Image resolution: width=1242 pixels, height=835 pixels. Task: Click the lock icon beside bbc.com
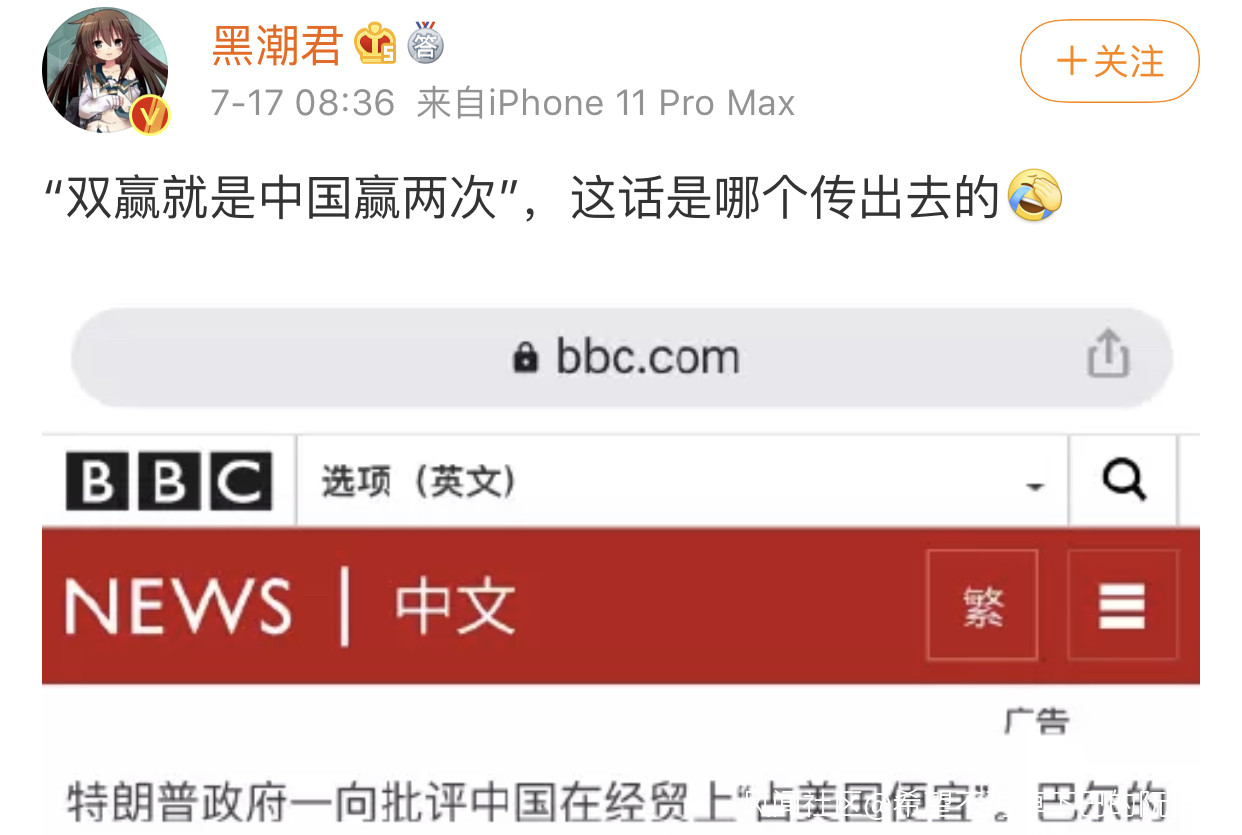[525, 357]
